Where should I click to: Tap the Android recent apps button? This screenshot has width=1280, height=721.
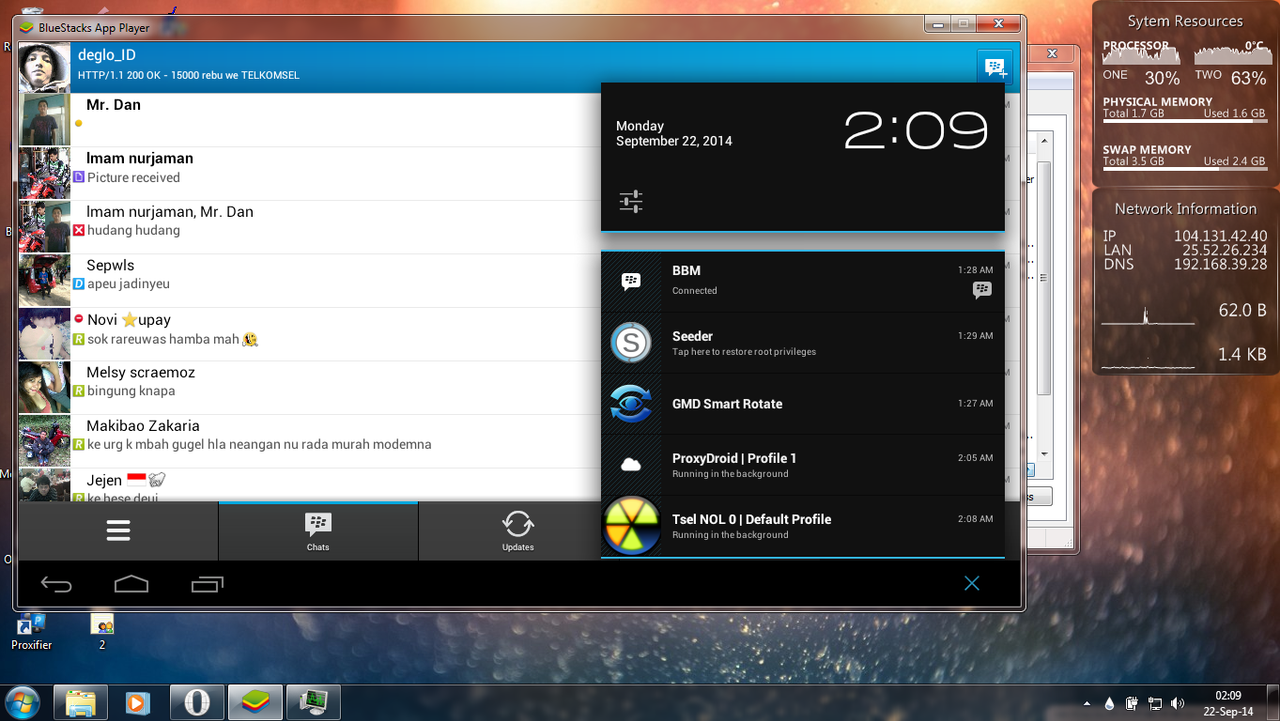click(x=207, y=584)
